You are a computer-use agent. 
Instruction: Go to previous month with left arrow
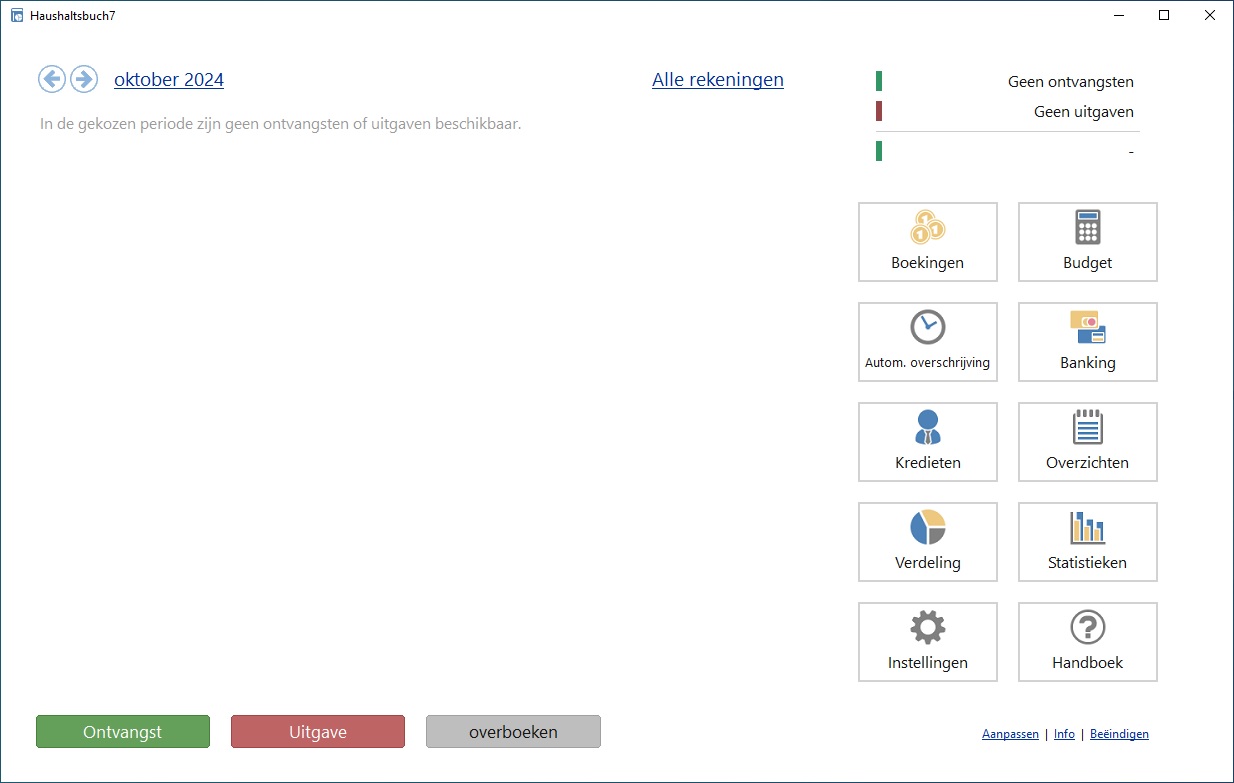[x=52, y=79]
